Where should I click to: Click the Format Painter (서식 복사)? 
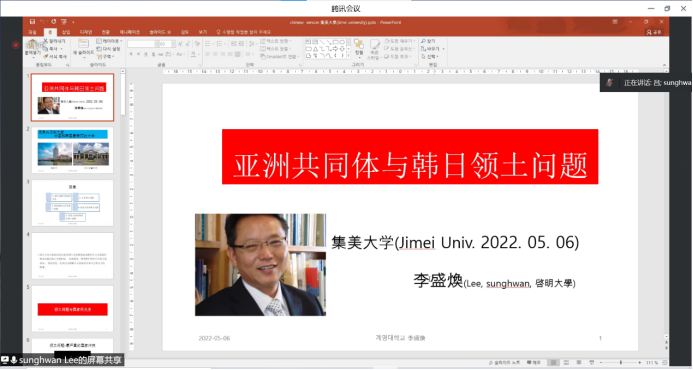click(x=55, y=57)
